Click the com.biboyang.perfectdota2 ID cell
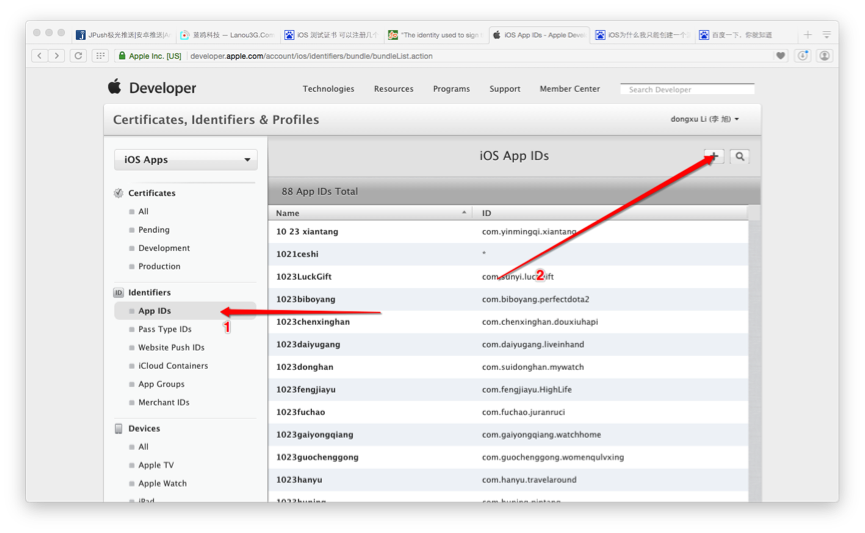This screenshot has height=533, width=865. pyautogui.click(x=535, y=300)
